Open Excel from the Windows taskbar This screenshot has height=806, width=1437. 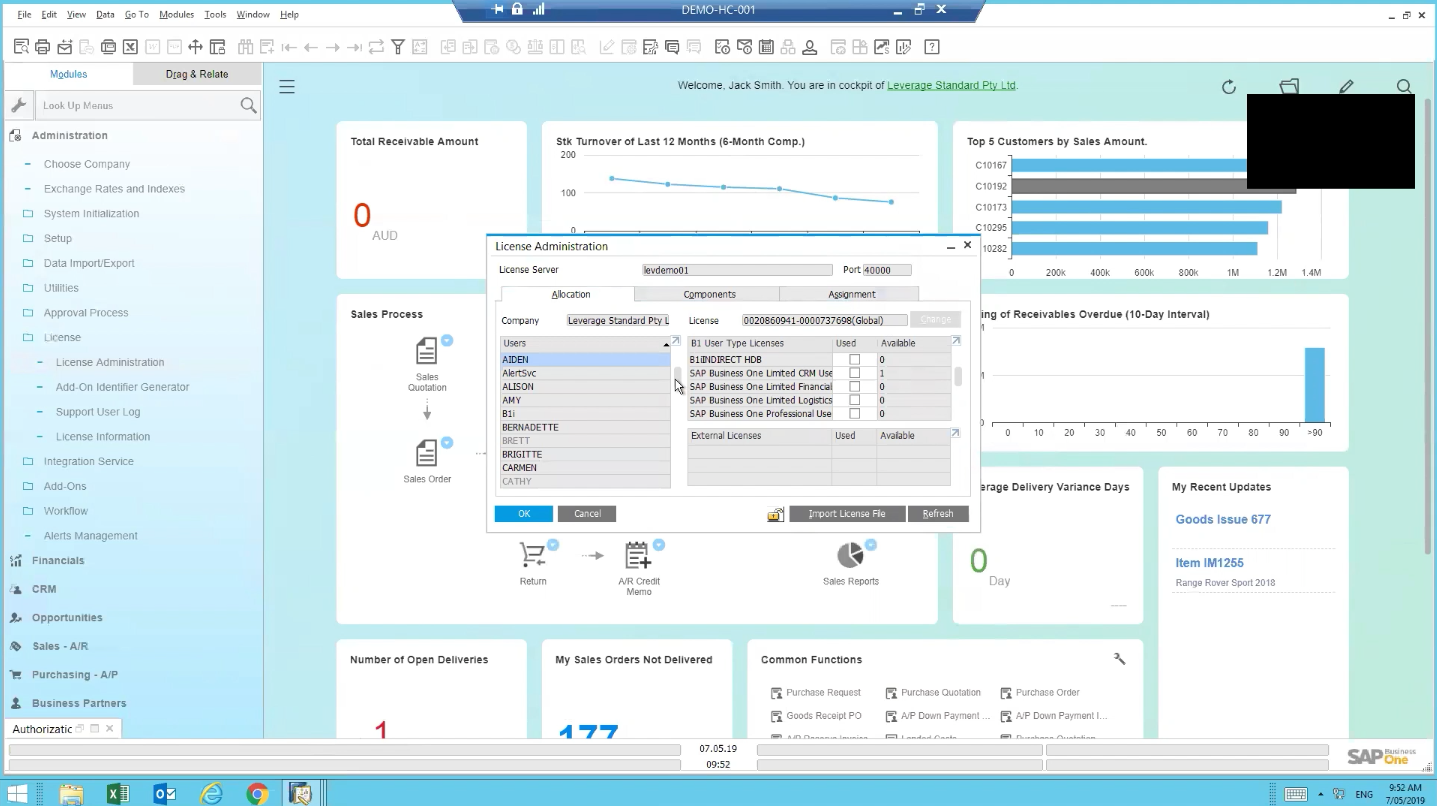click(x=118, y=794)
